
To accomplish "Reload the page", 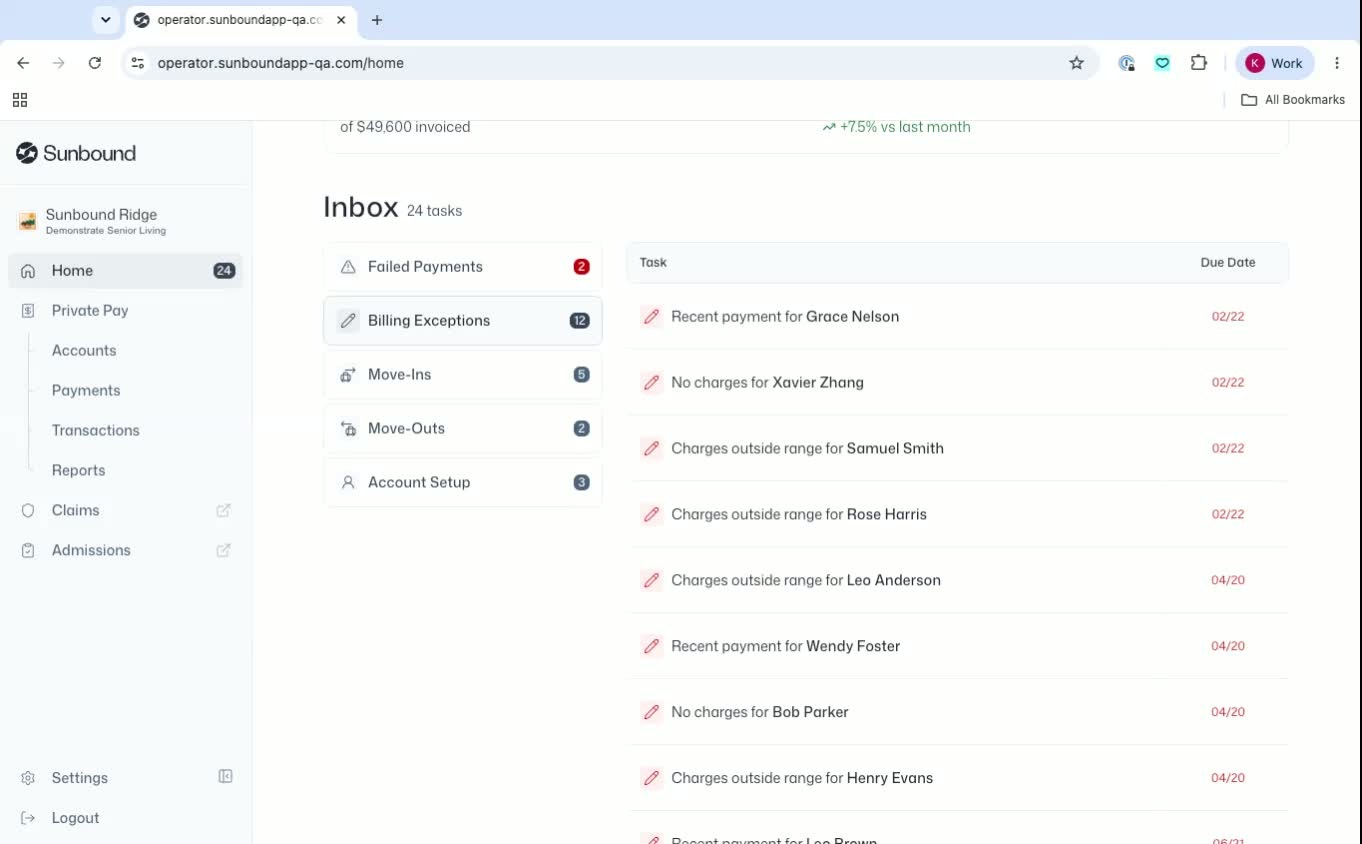I will 95,63.
